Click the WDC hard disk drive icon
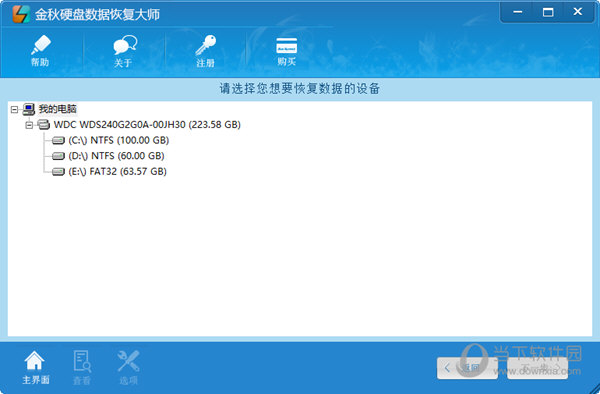Viewport: 600px width, 394px height. [44, 124]
